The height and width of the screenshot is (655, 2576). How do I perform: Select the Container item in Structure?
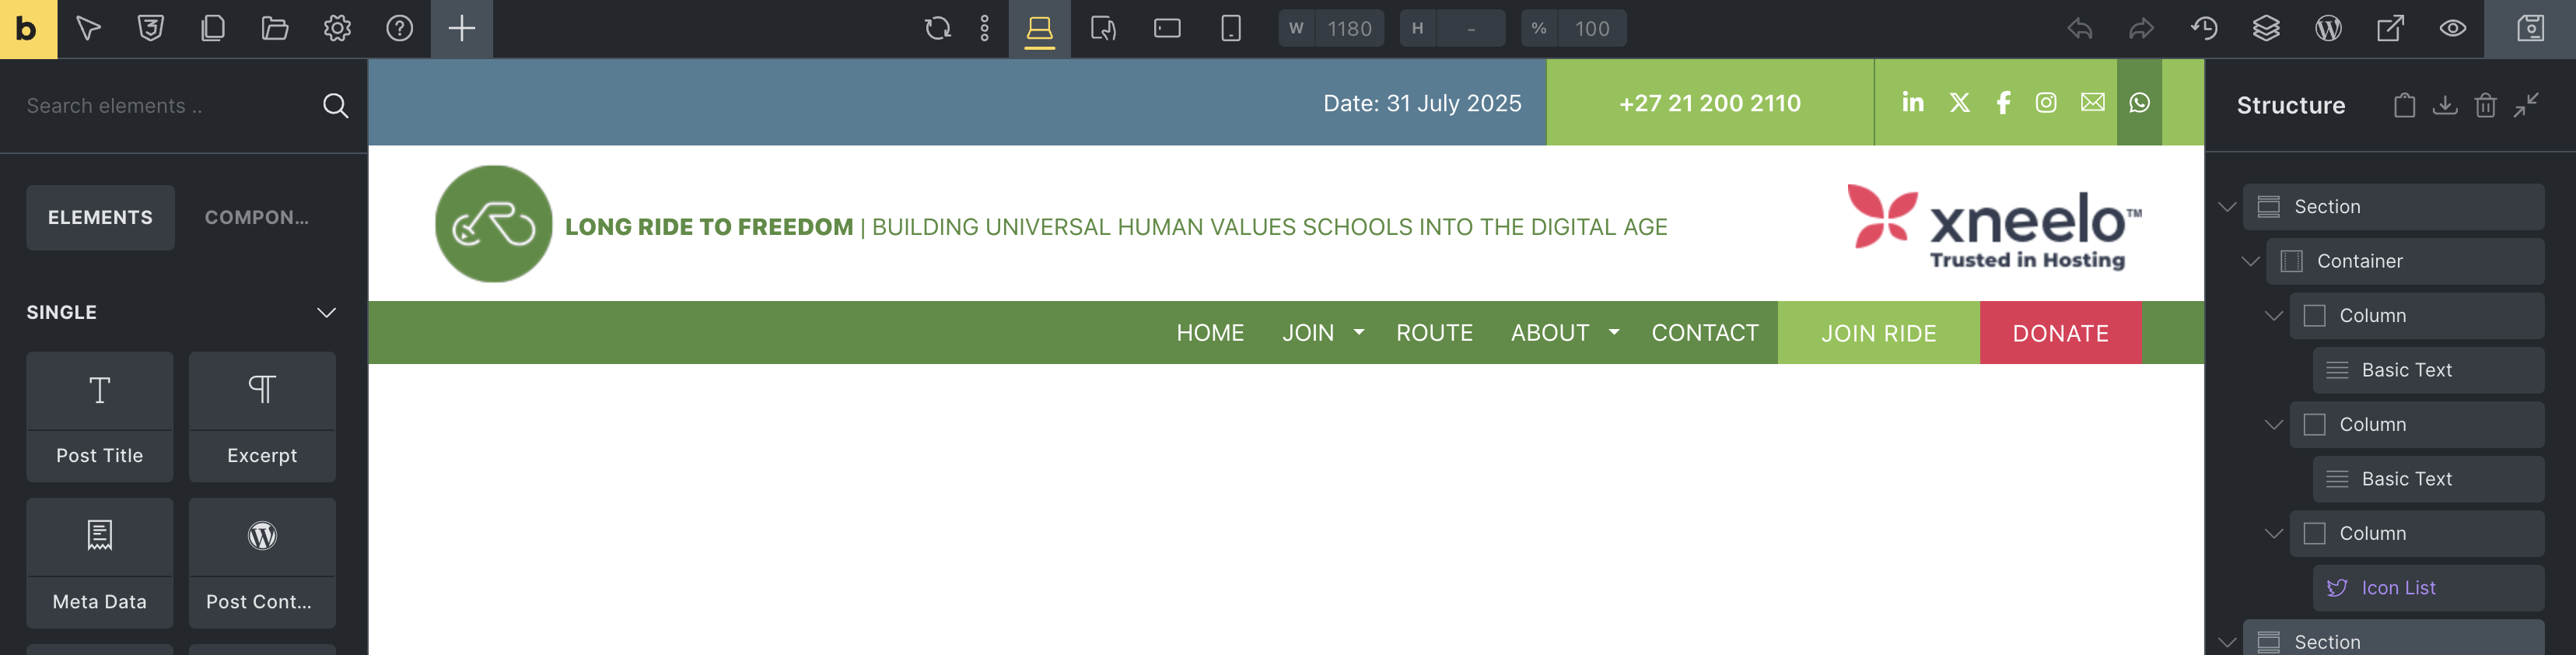click(x=2406, y=262)
